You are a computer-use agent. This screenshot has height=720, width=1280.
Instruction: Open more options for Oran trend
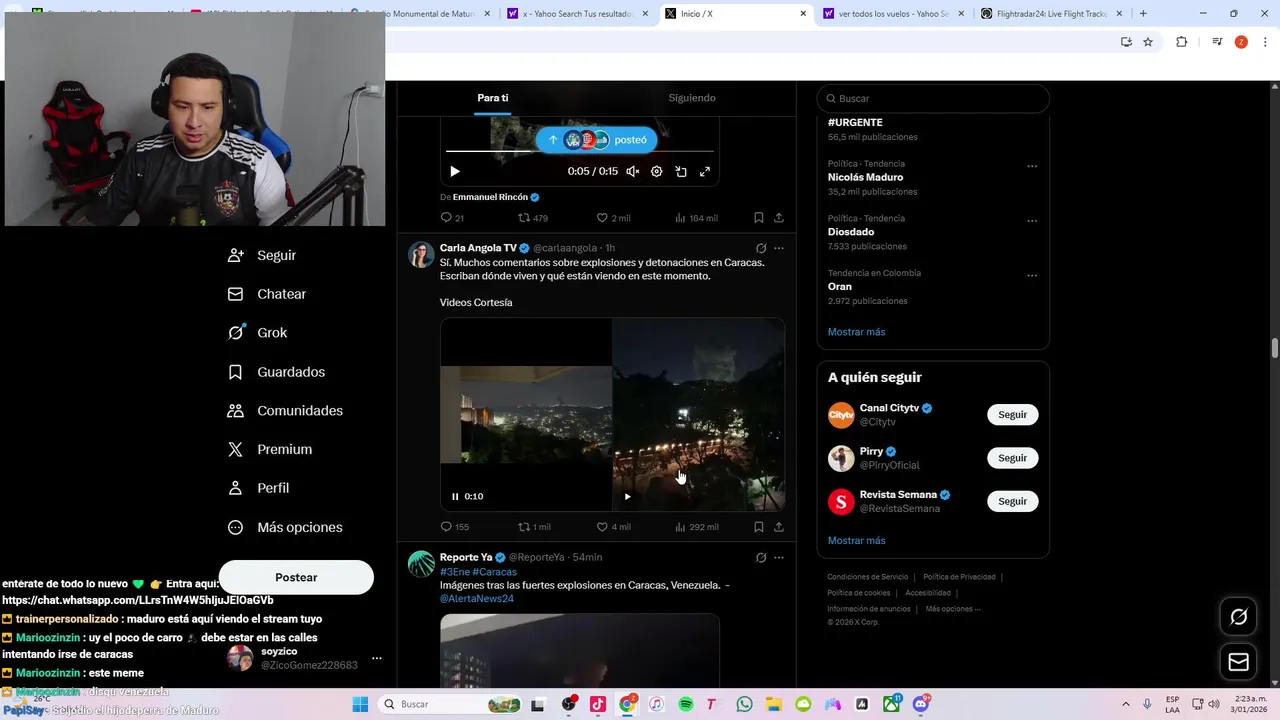[1032, 275]
